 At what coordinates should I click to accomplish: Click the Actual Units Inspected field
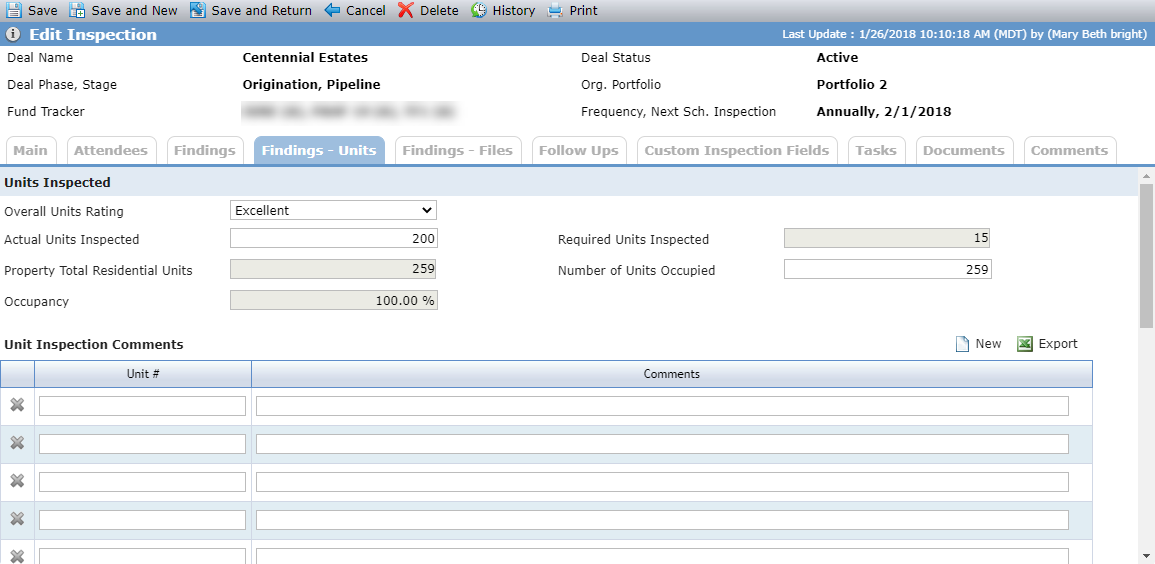click(334, 239)
